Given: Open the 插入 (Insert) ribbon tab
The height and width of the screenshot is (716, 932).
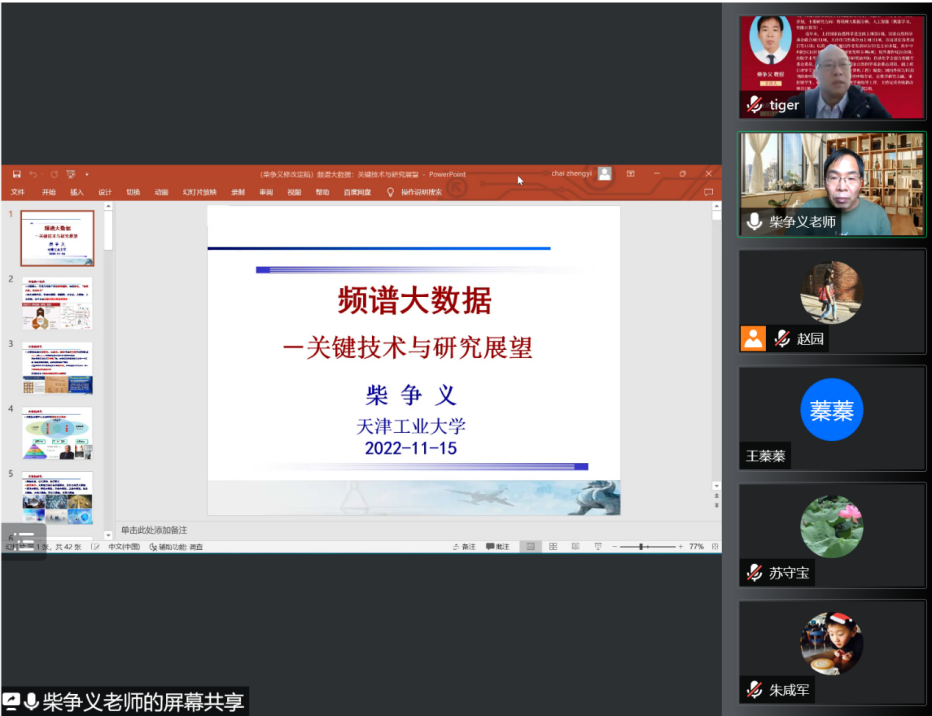Looking at the screenshot, I should point(77,192).
